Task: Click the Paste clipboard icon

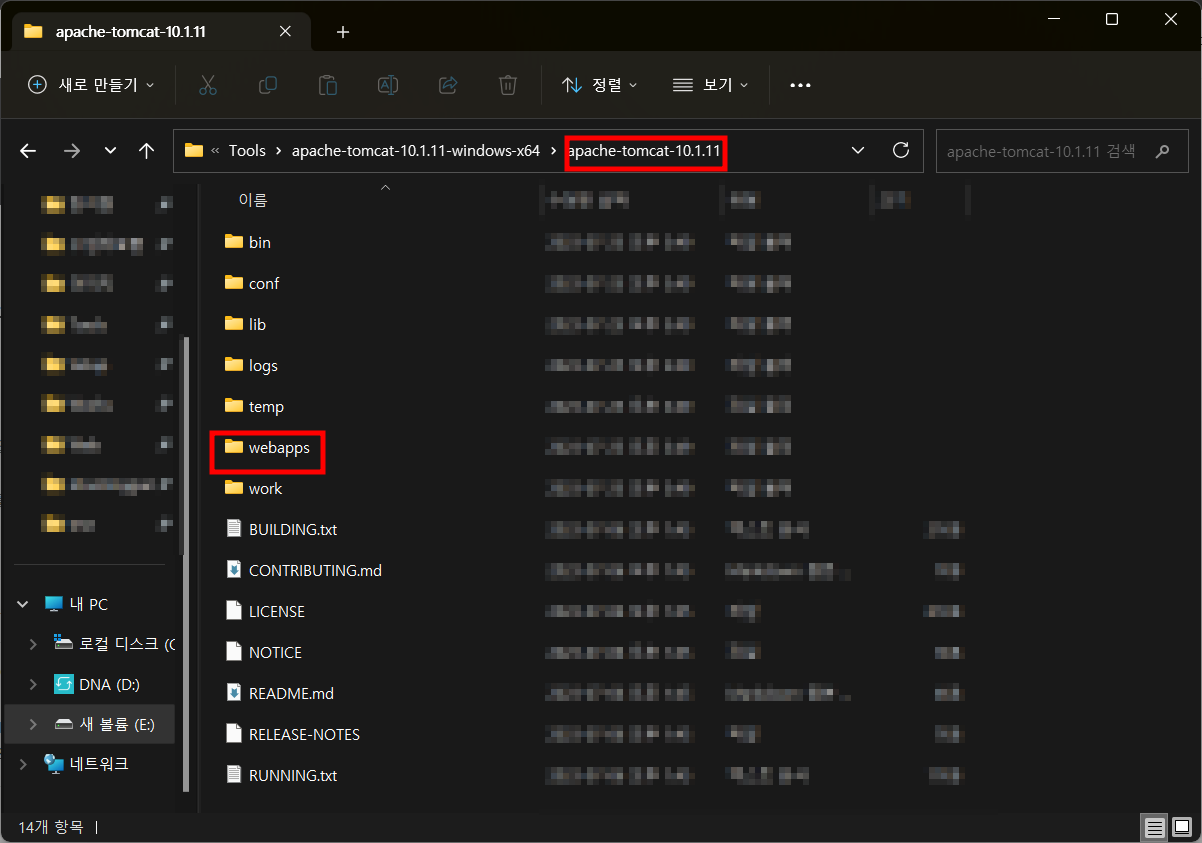Action: click(x=328, y=85)
